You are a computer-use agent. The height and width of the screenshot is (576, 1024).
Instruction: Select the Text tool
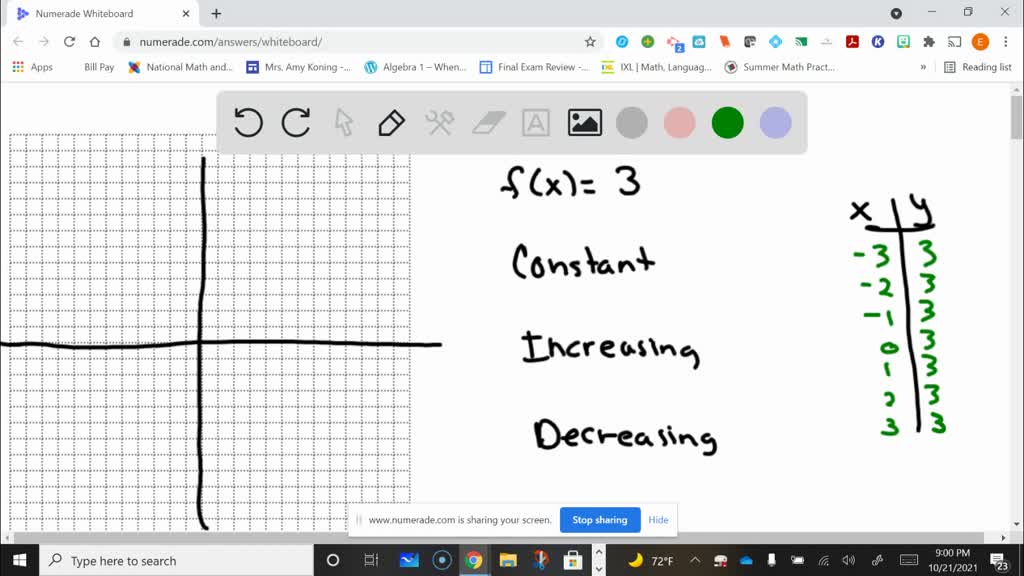[535, 122]
